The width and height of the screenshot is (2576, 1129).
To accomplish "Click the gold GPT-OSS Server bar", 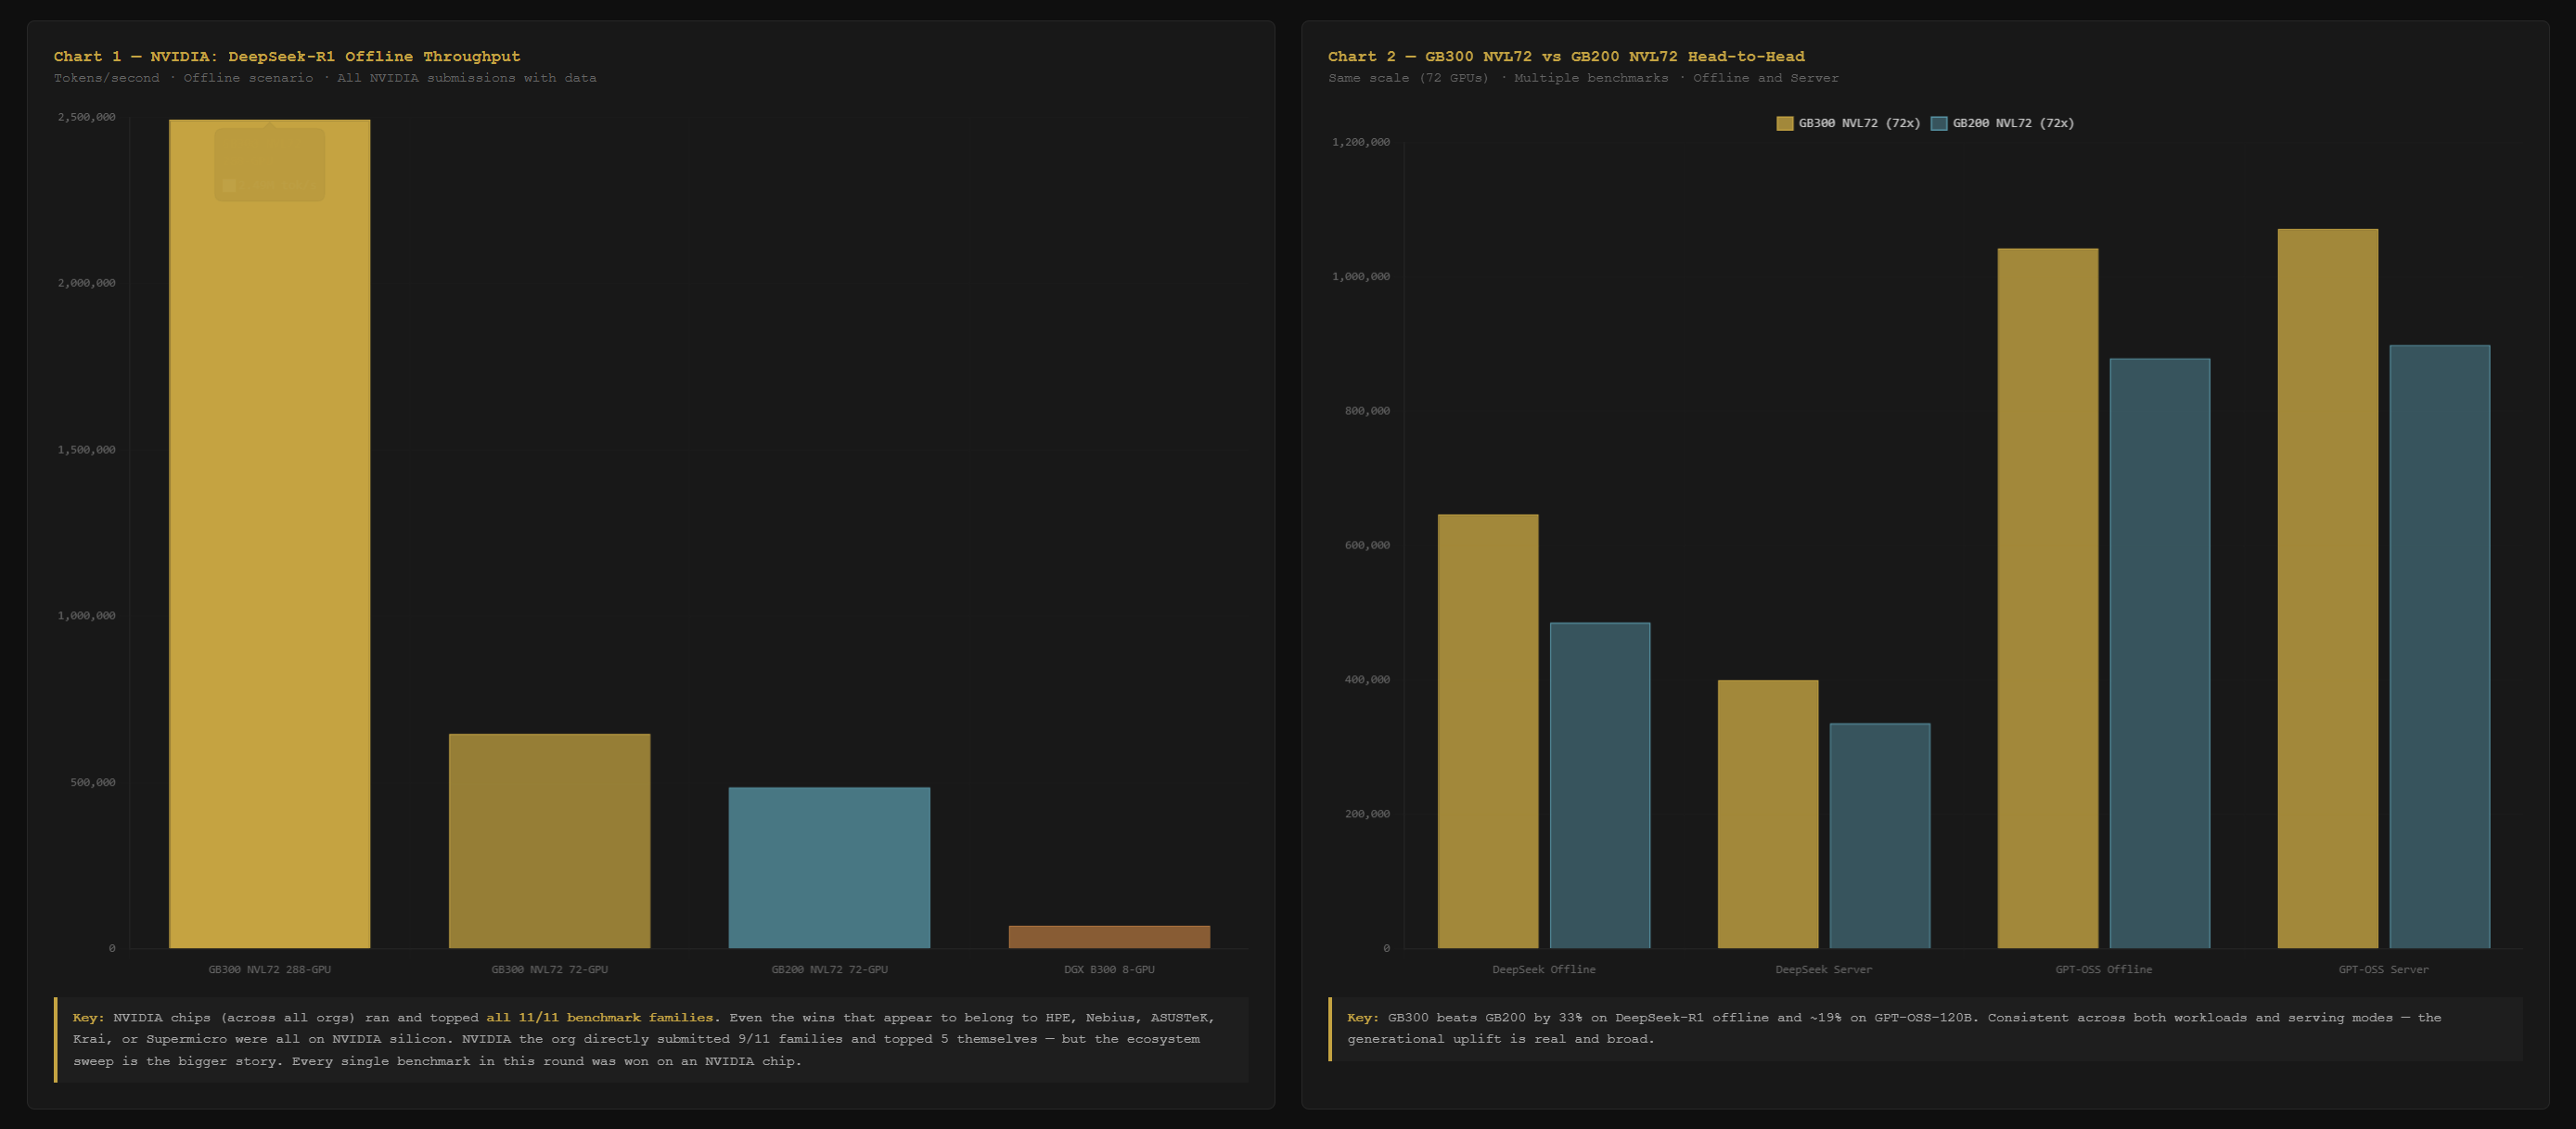I will pos(2328,588).
